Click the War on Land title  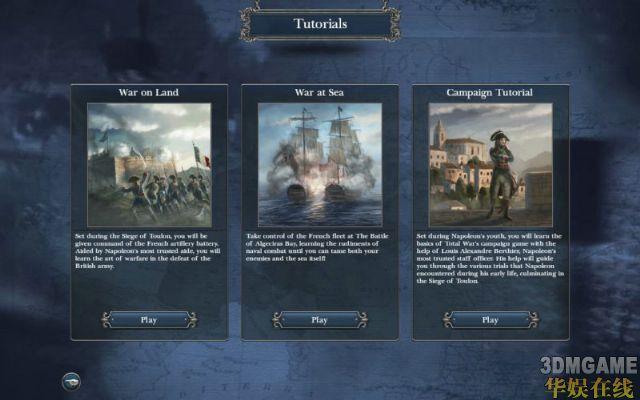[x=149, y=92]
